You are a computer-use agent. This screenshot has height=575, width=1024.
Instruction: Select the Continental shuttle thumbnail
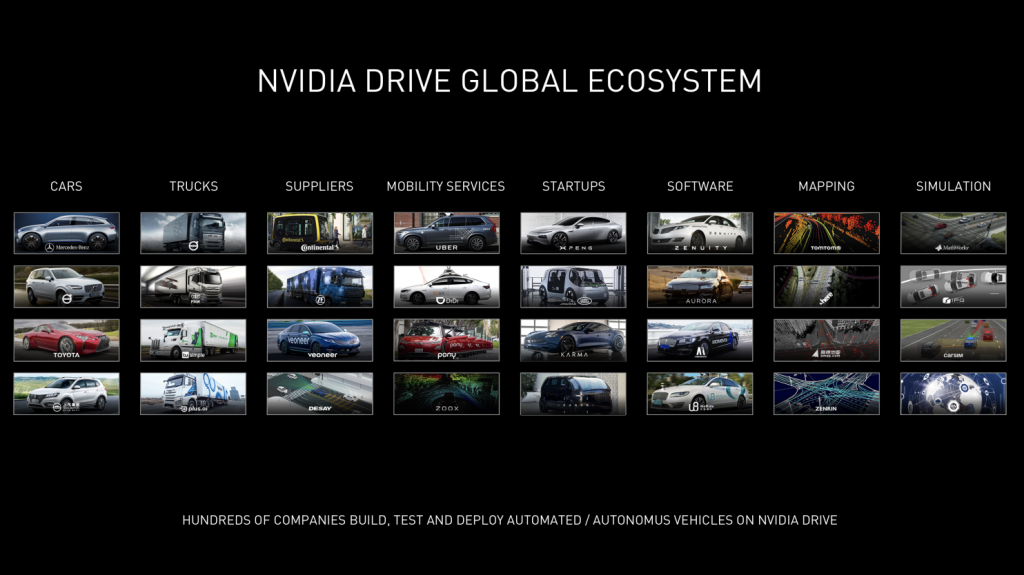point(320,233)
